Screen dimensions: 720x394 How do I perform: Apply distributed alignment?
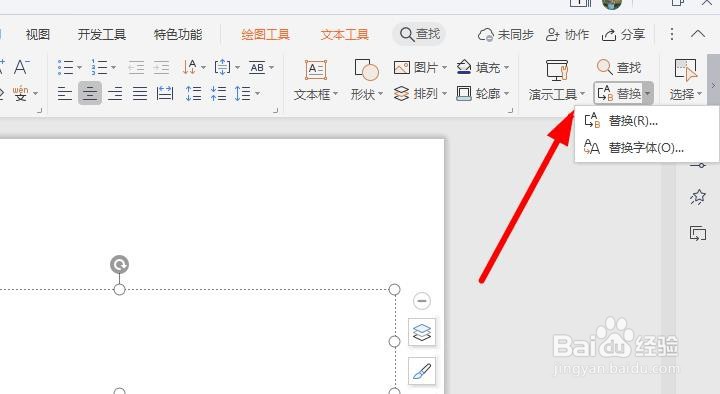tap(165, 94)
